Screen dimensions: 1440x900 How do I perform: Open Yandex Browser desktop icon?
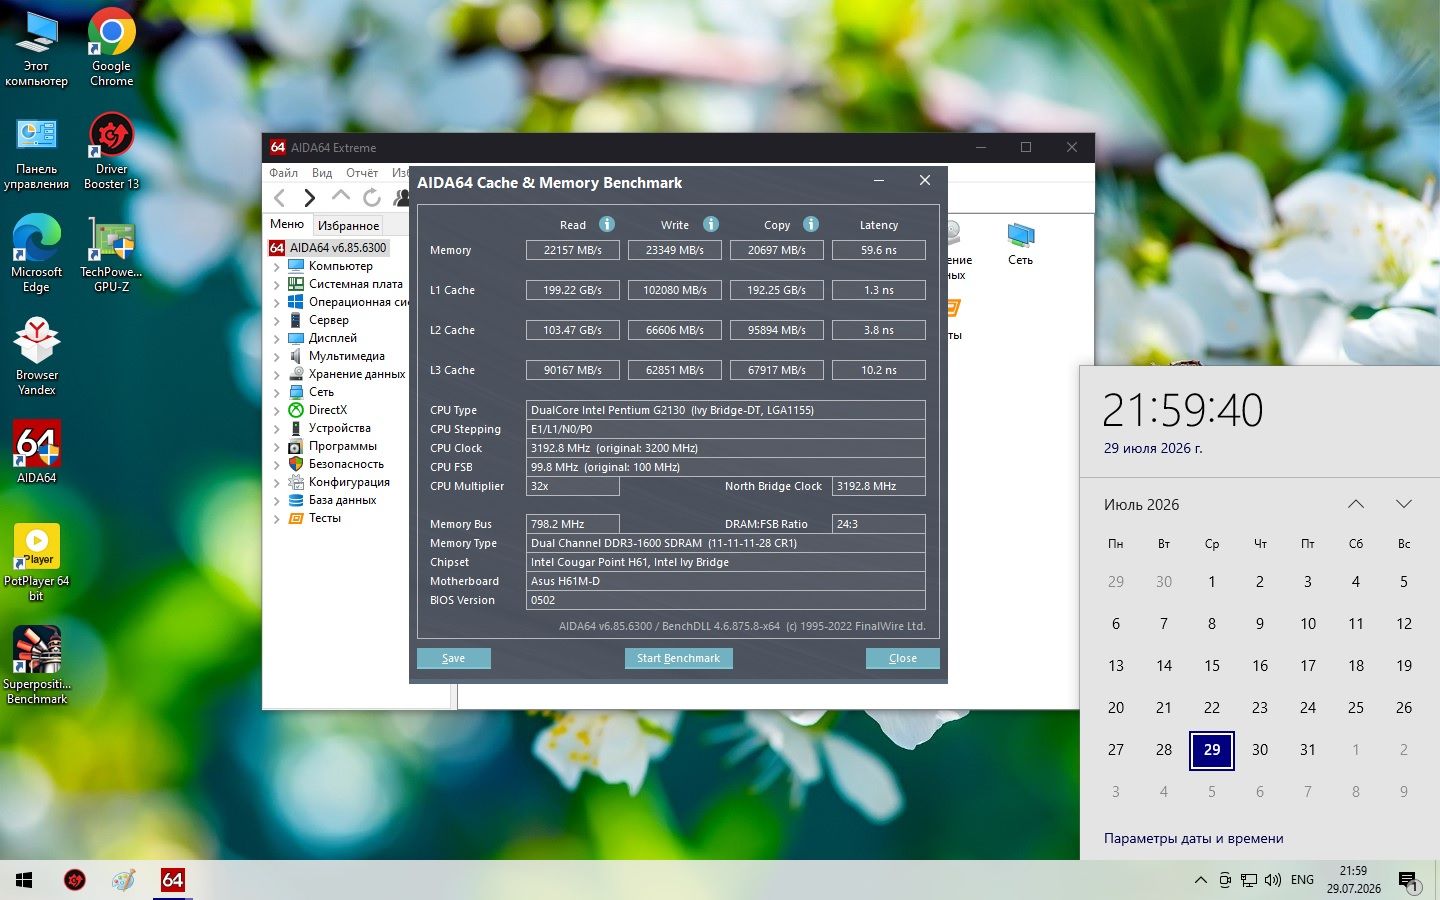[x=37, y=357]
